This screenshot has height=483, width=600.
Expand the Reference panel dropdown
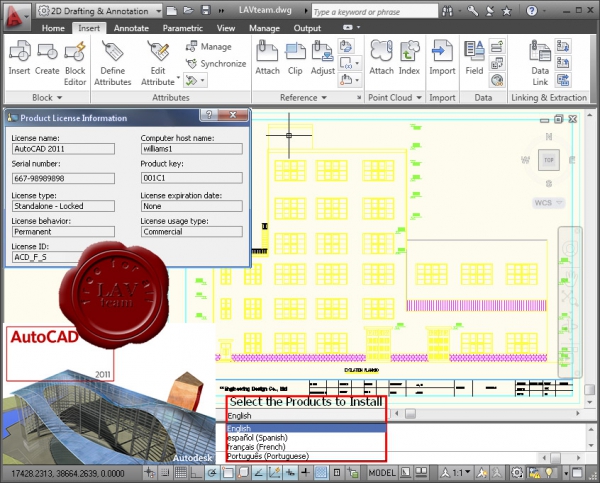(303, 98)
